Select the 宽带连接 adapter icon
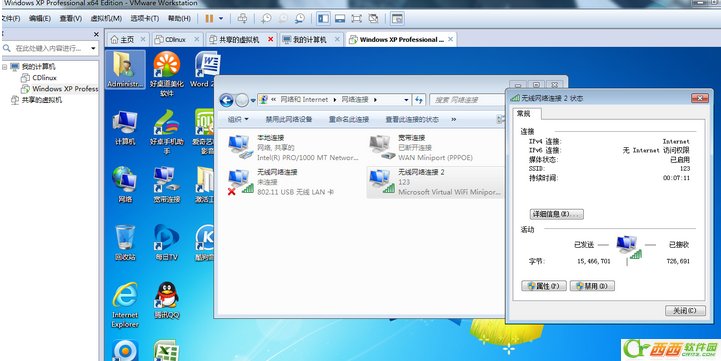 (383, 148)
